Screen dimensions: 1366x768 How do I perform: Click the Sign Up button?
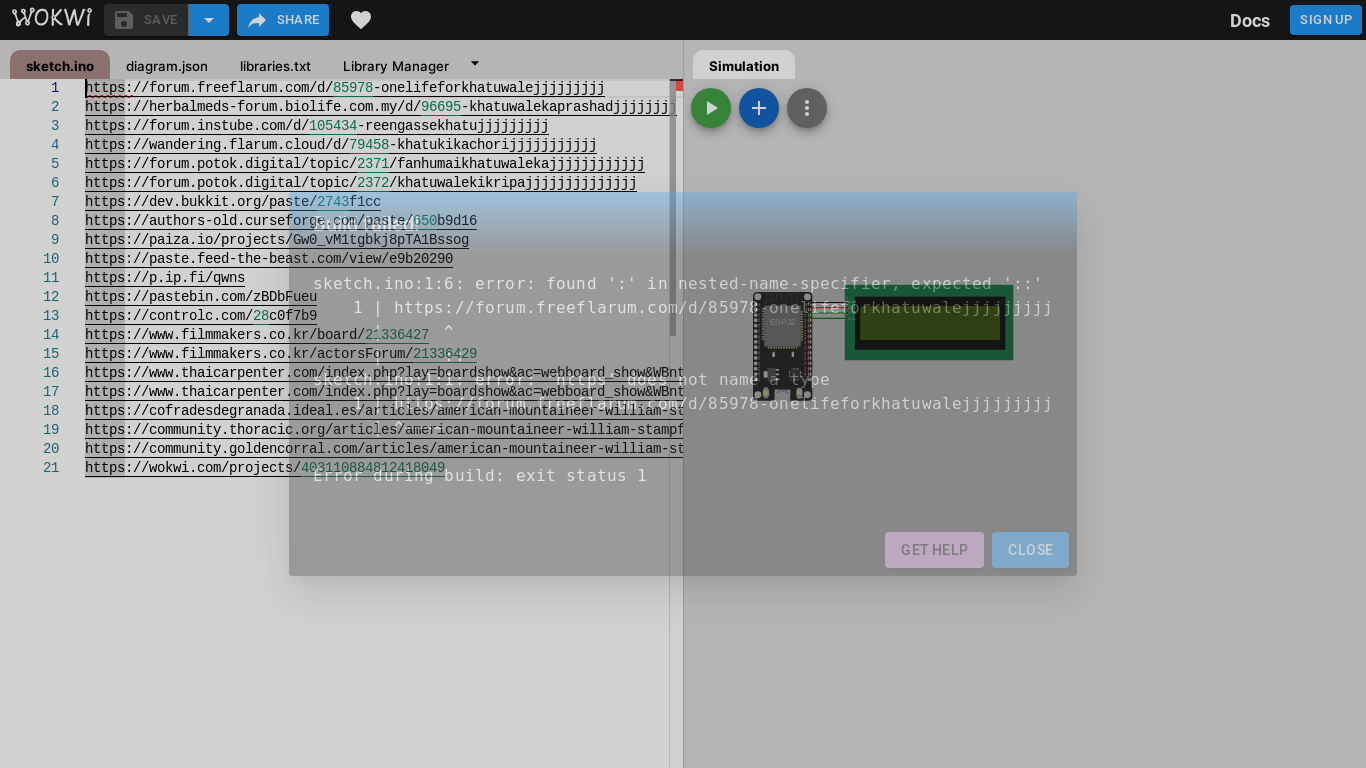[1326, 20]
